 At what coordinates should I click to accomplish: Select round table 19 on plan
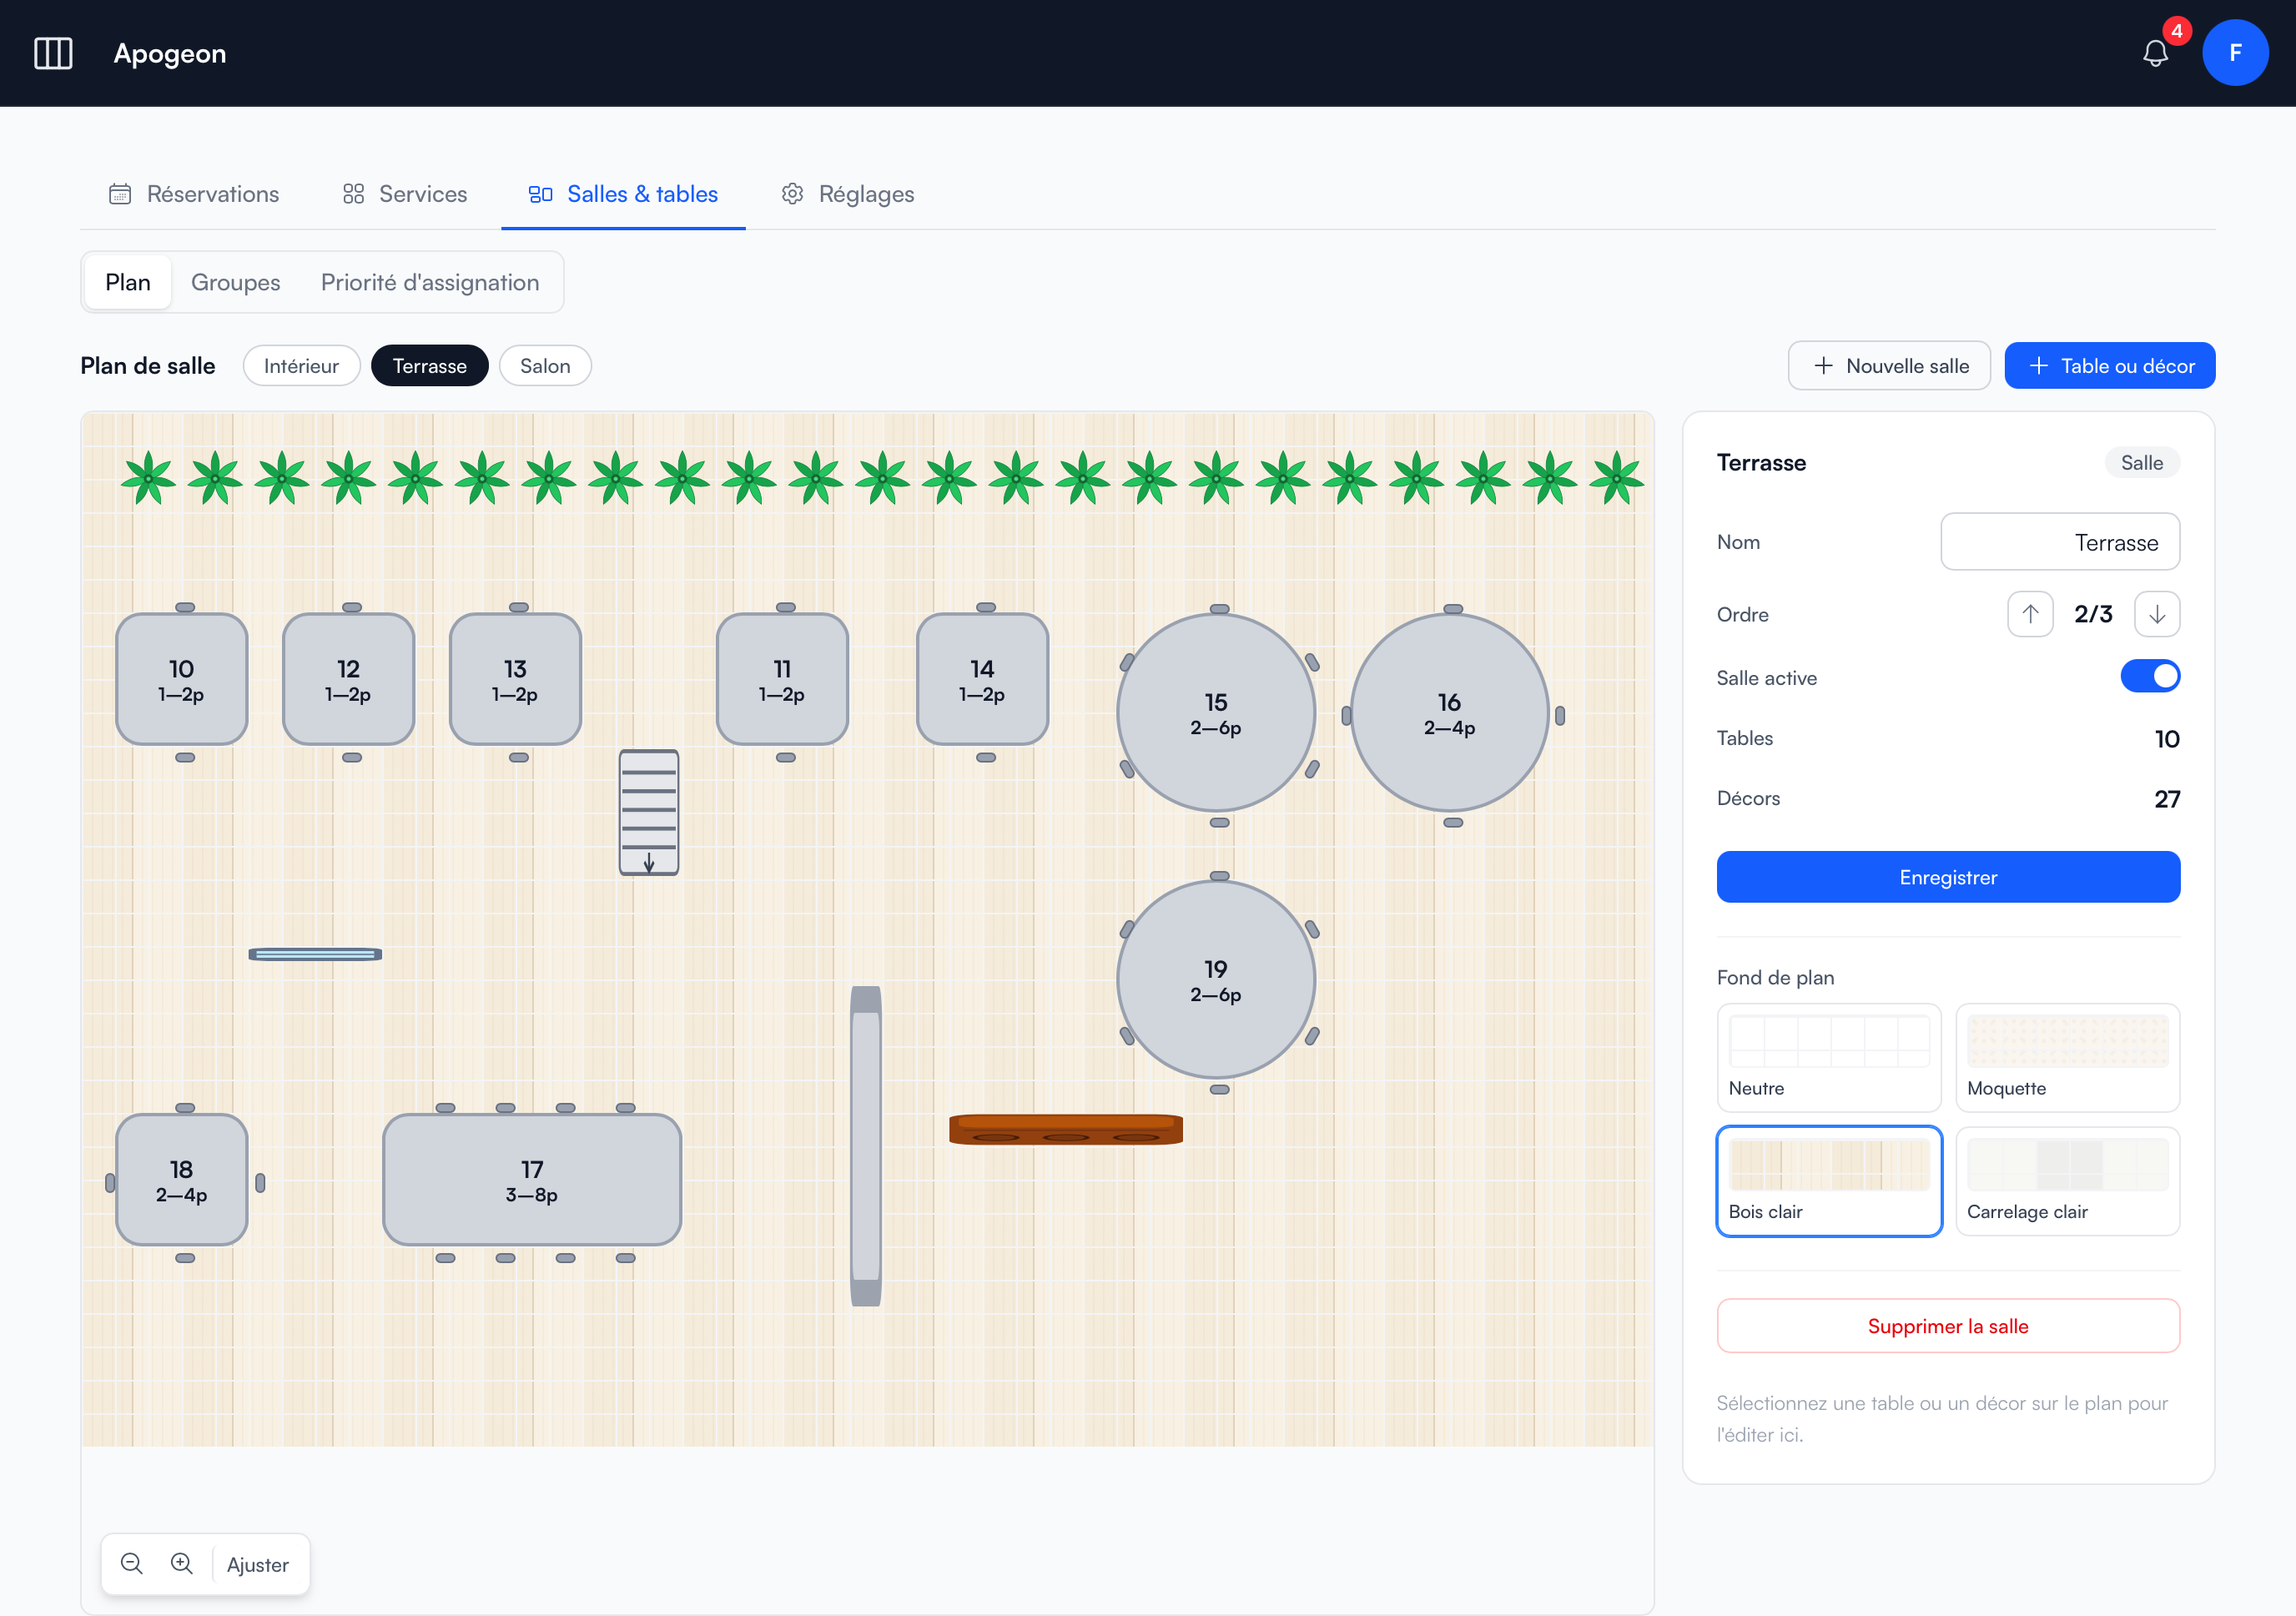click(1216, 980)
